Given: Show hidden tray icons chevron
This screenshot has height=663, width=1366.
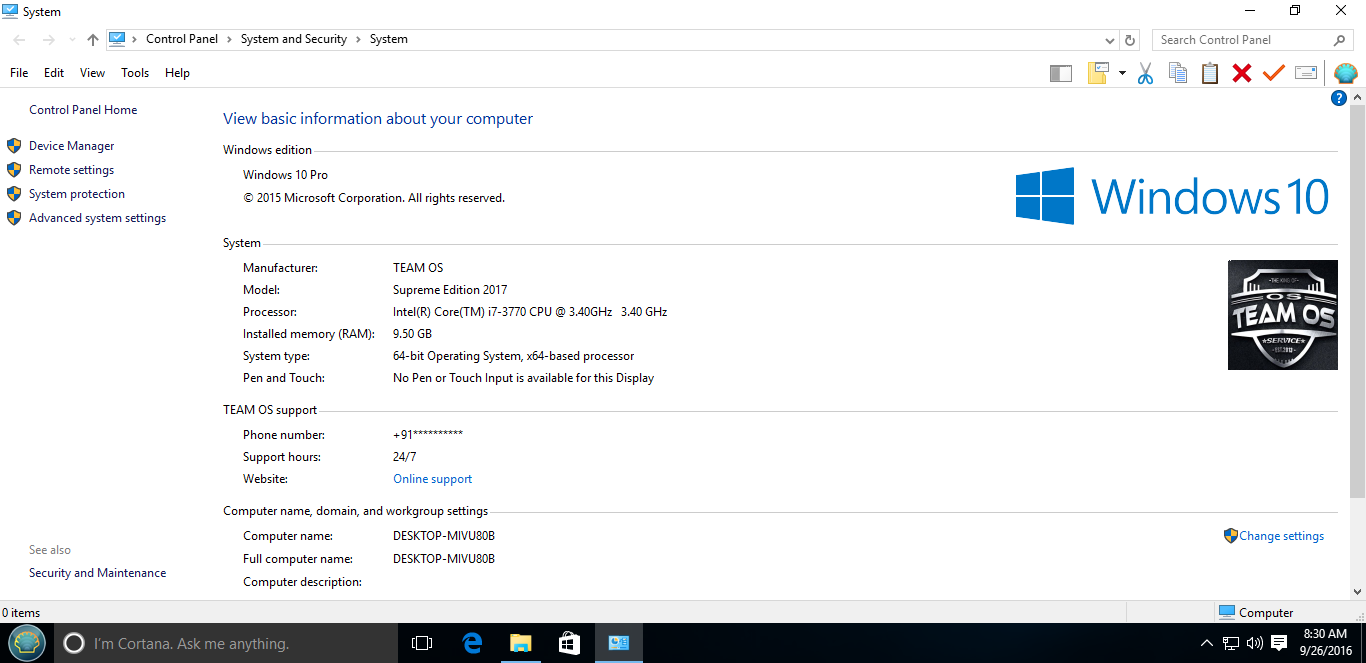Looking at the screenshot, I should (x=1207, y=643).
